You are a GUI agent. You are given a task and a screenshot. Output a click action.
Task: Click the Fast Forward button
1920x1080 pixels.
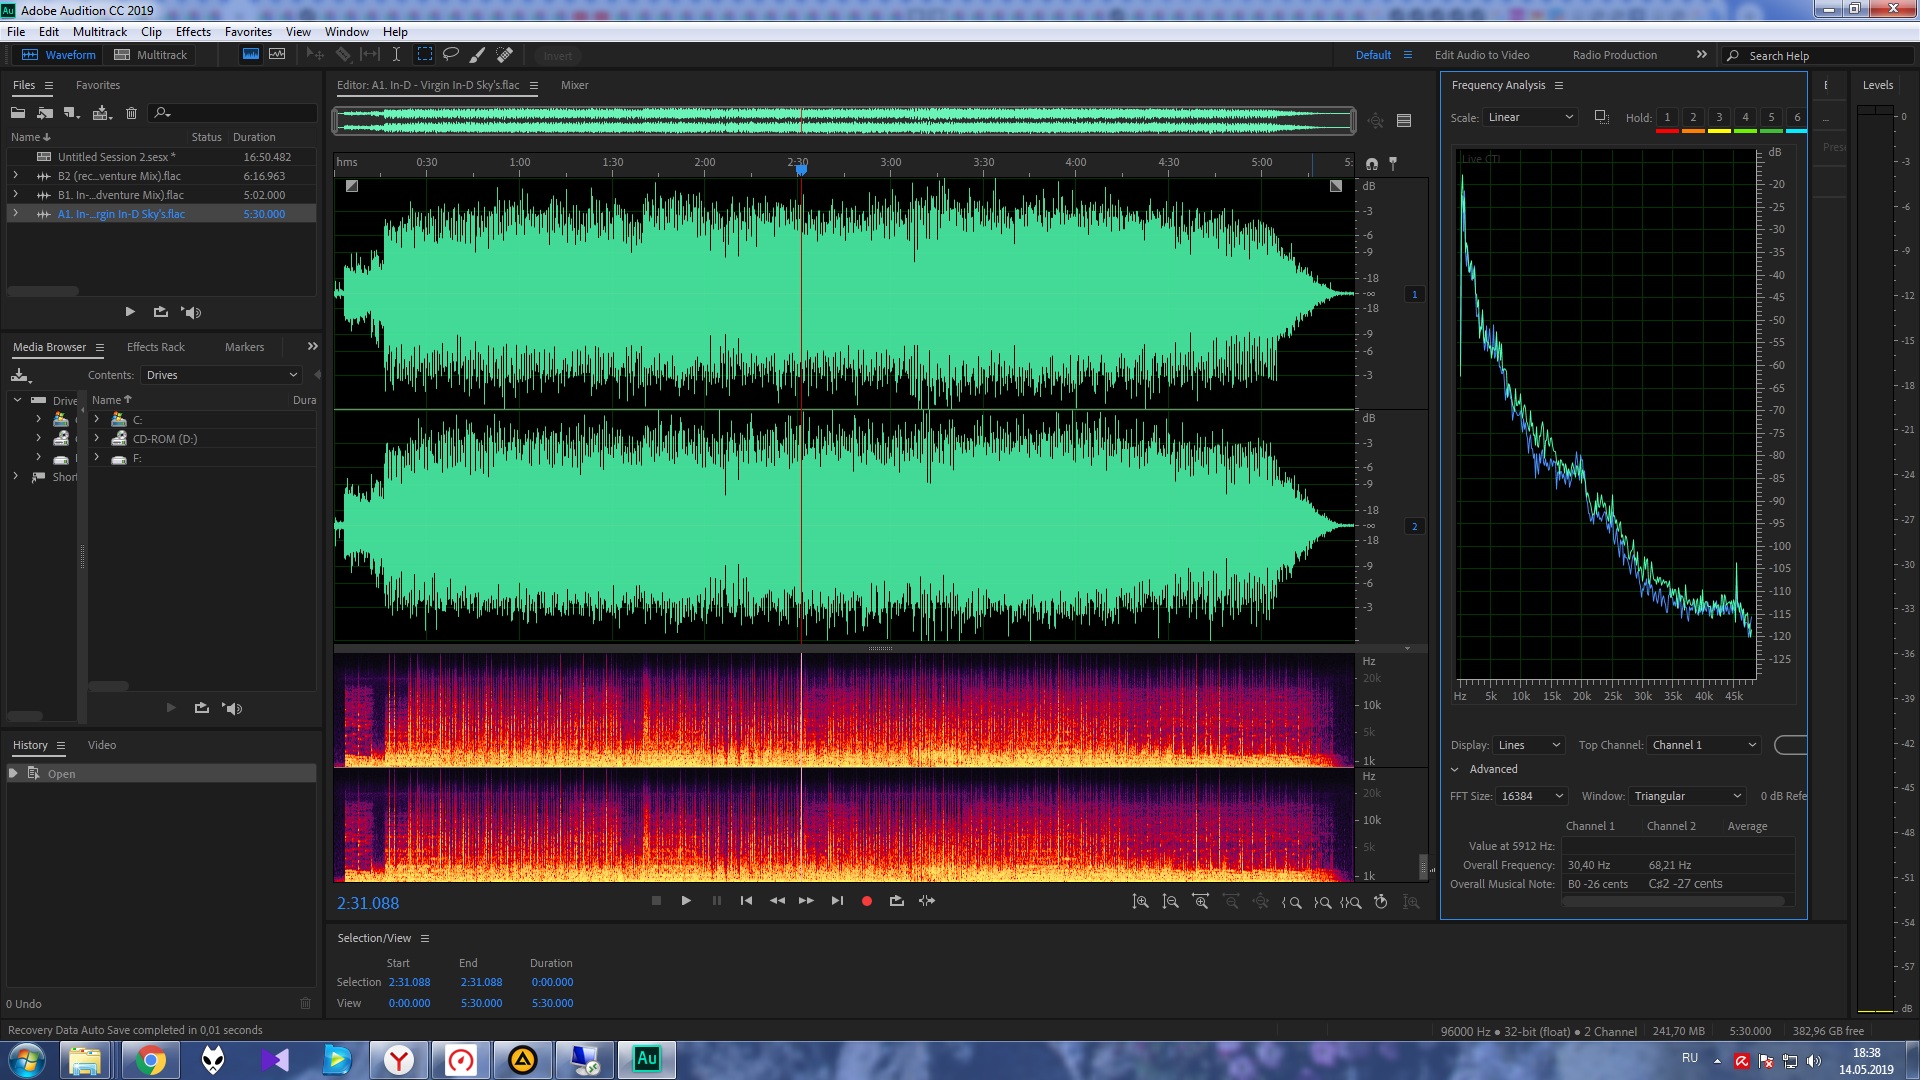pos(806,901)
